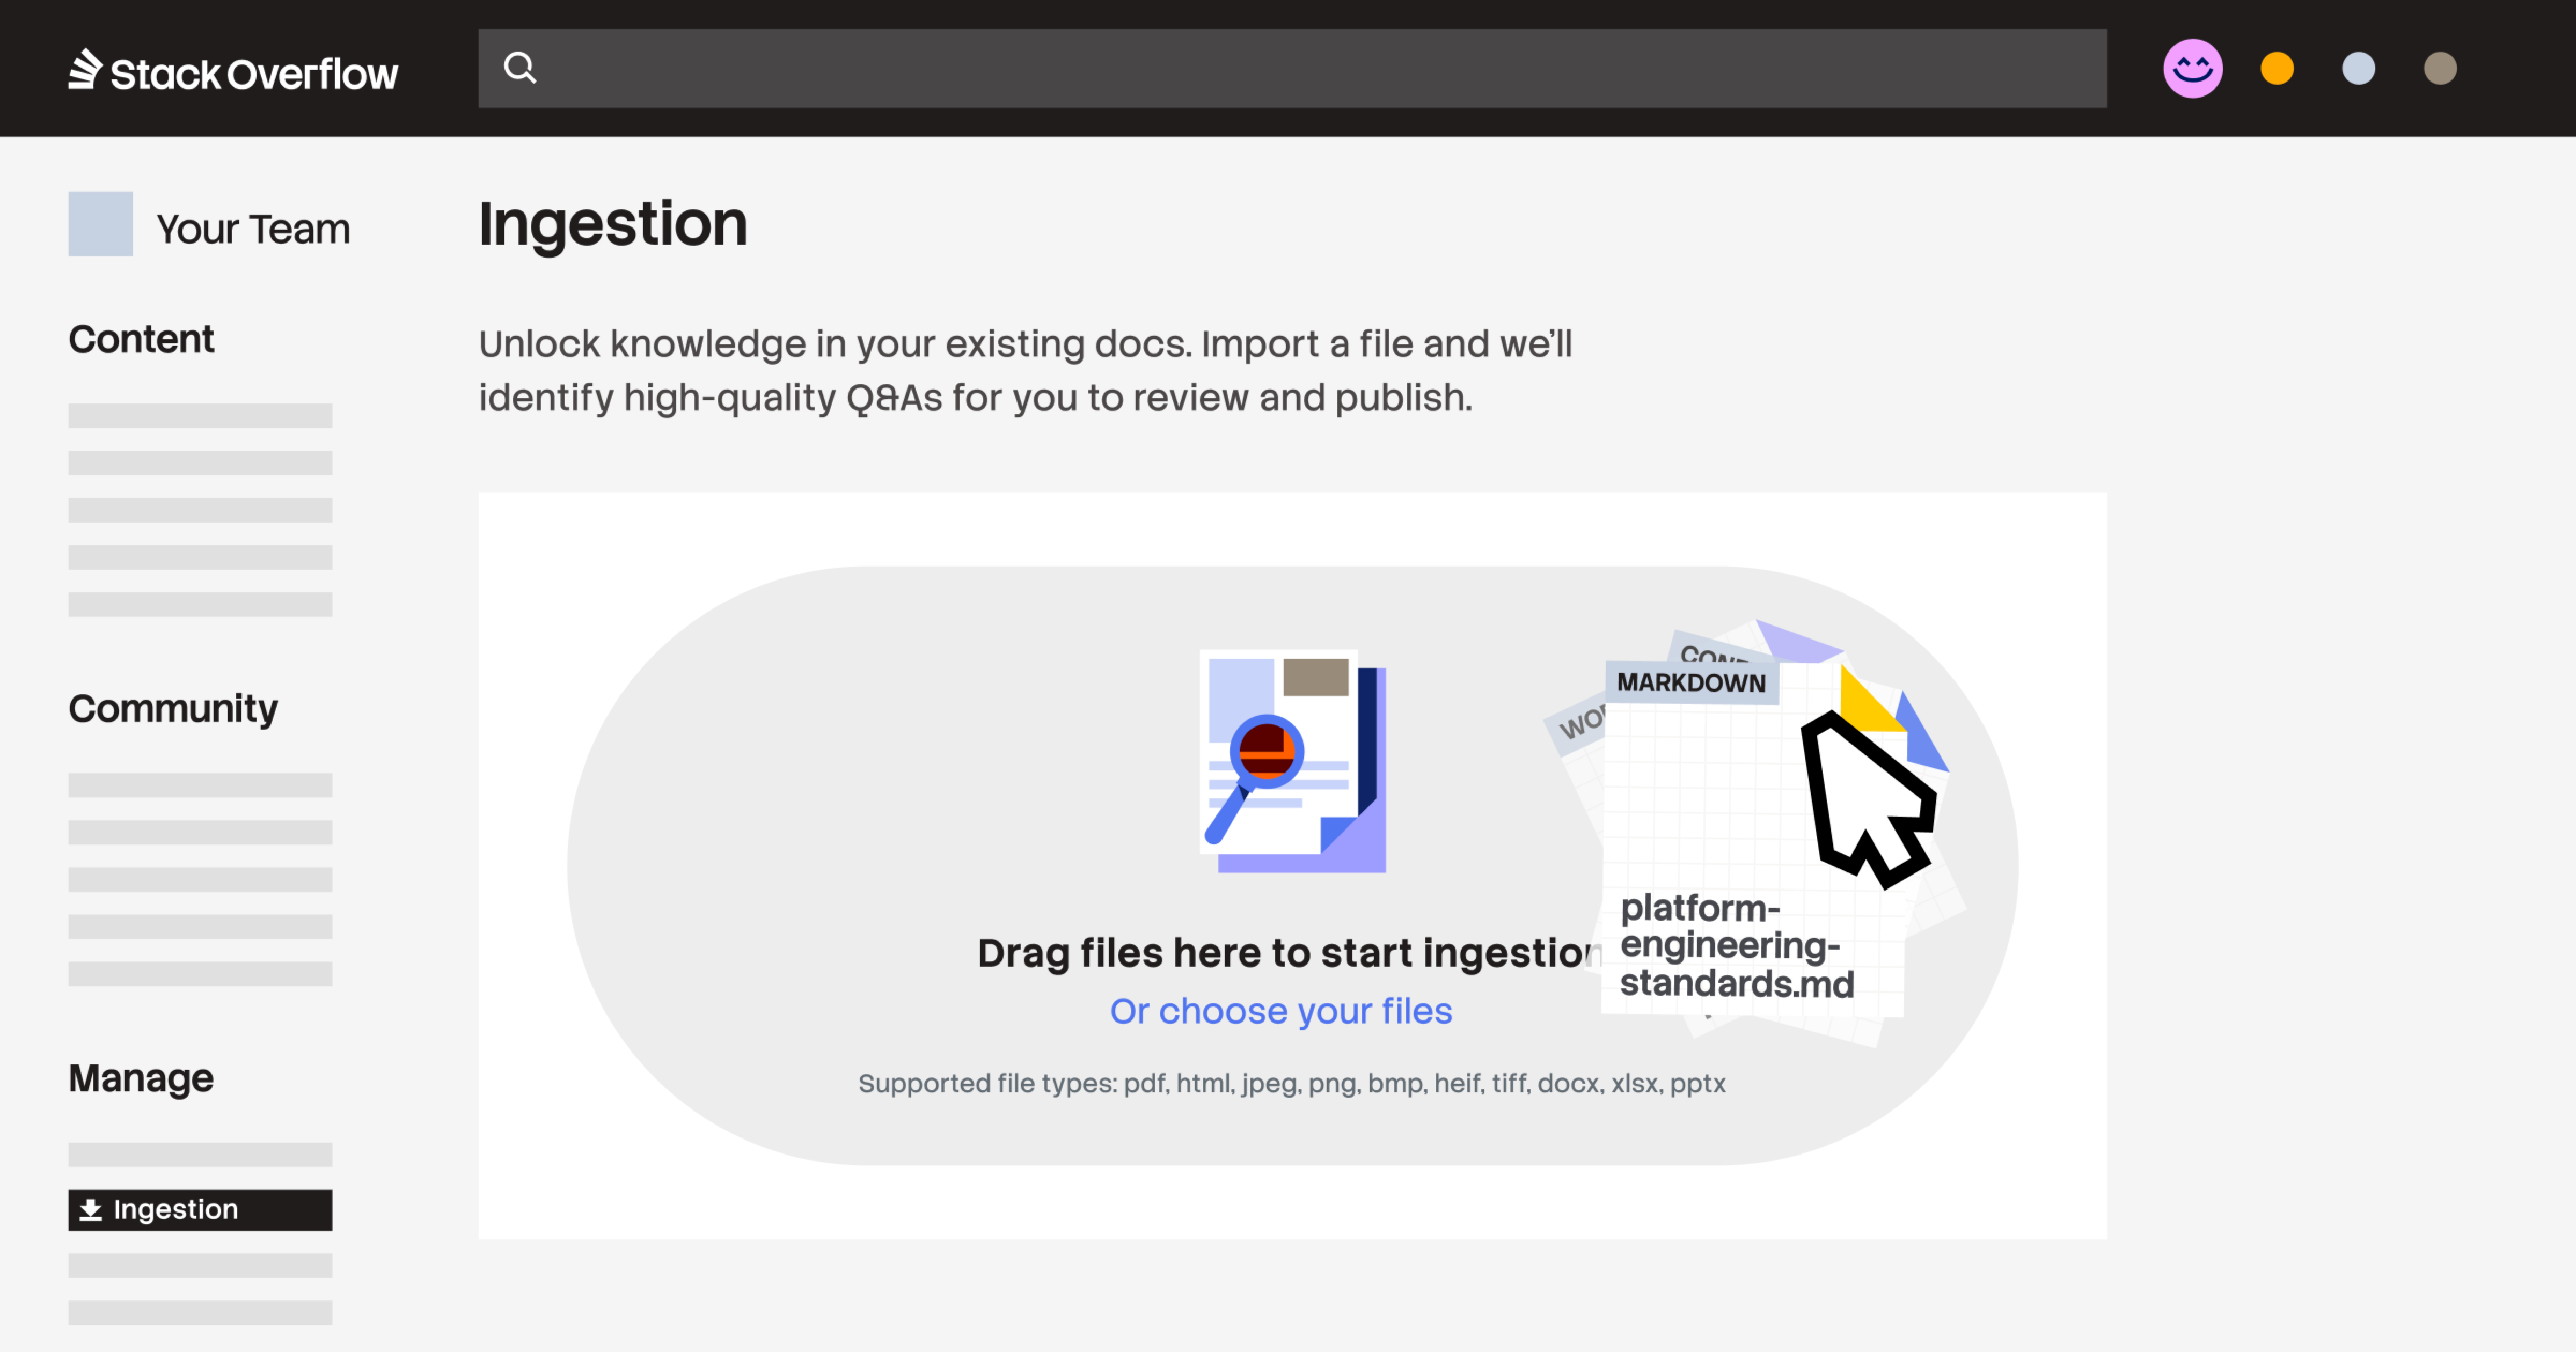The image size is (2576, 1352).
Task: Click the search magnifier icon
Action: tap(520, 68)
